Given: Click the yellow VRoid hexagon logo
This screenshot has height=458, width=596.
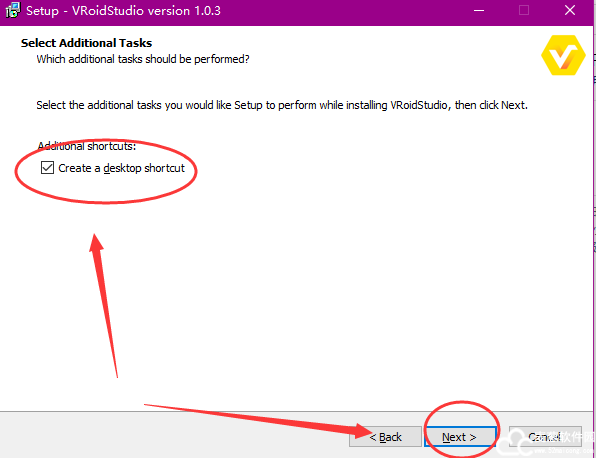Looking at the screenshot, I should 563,55.
